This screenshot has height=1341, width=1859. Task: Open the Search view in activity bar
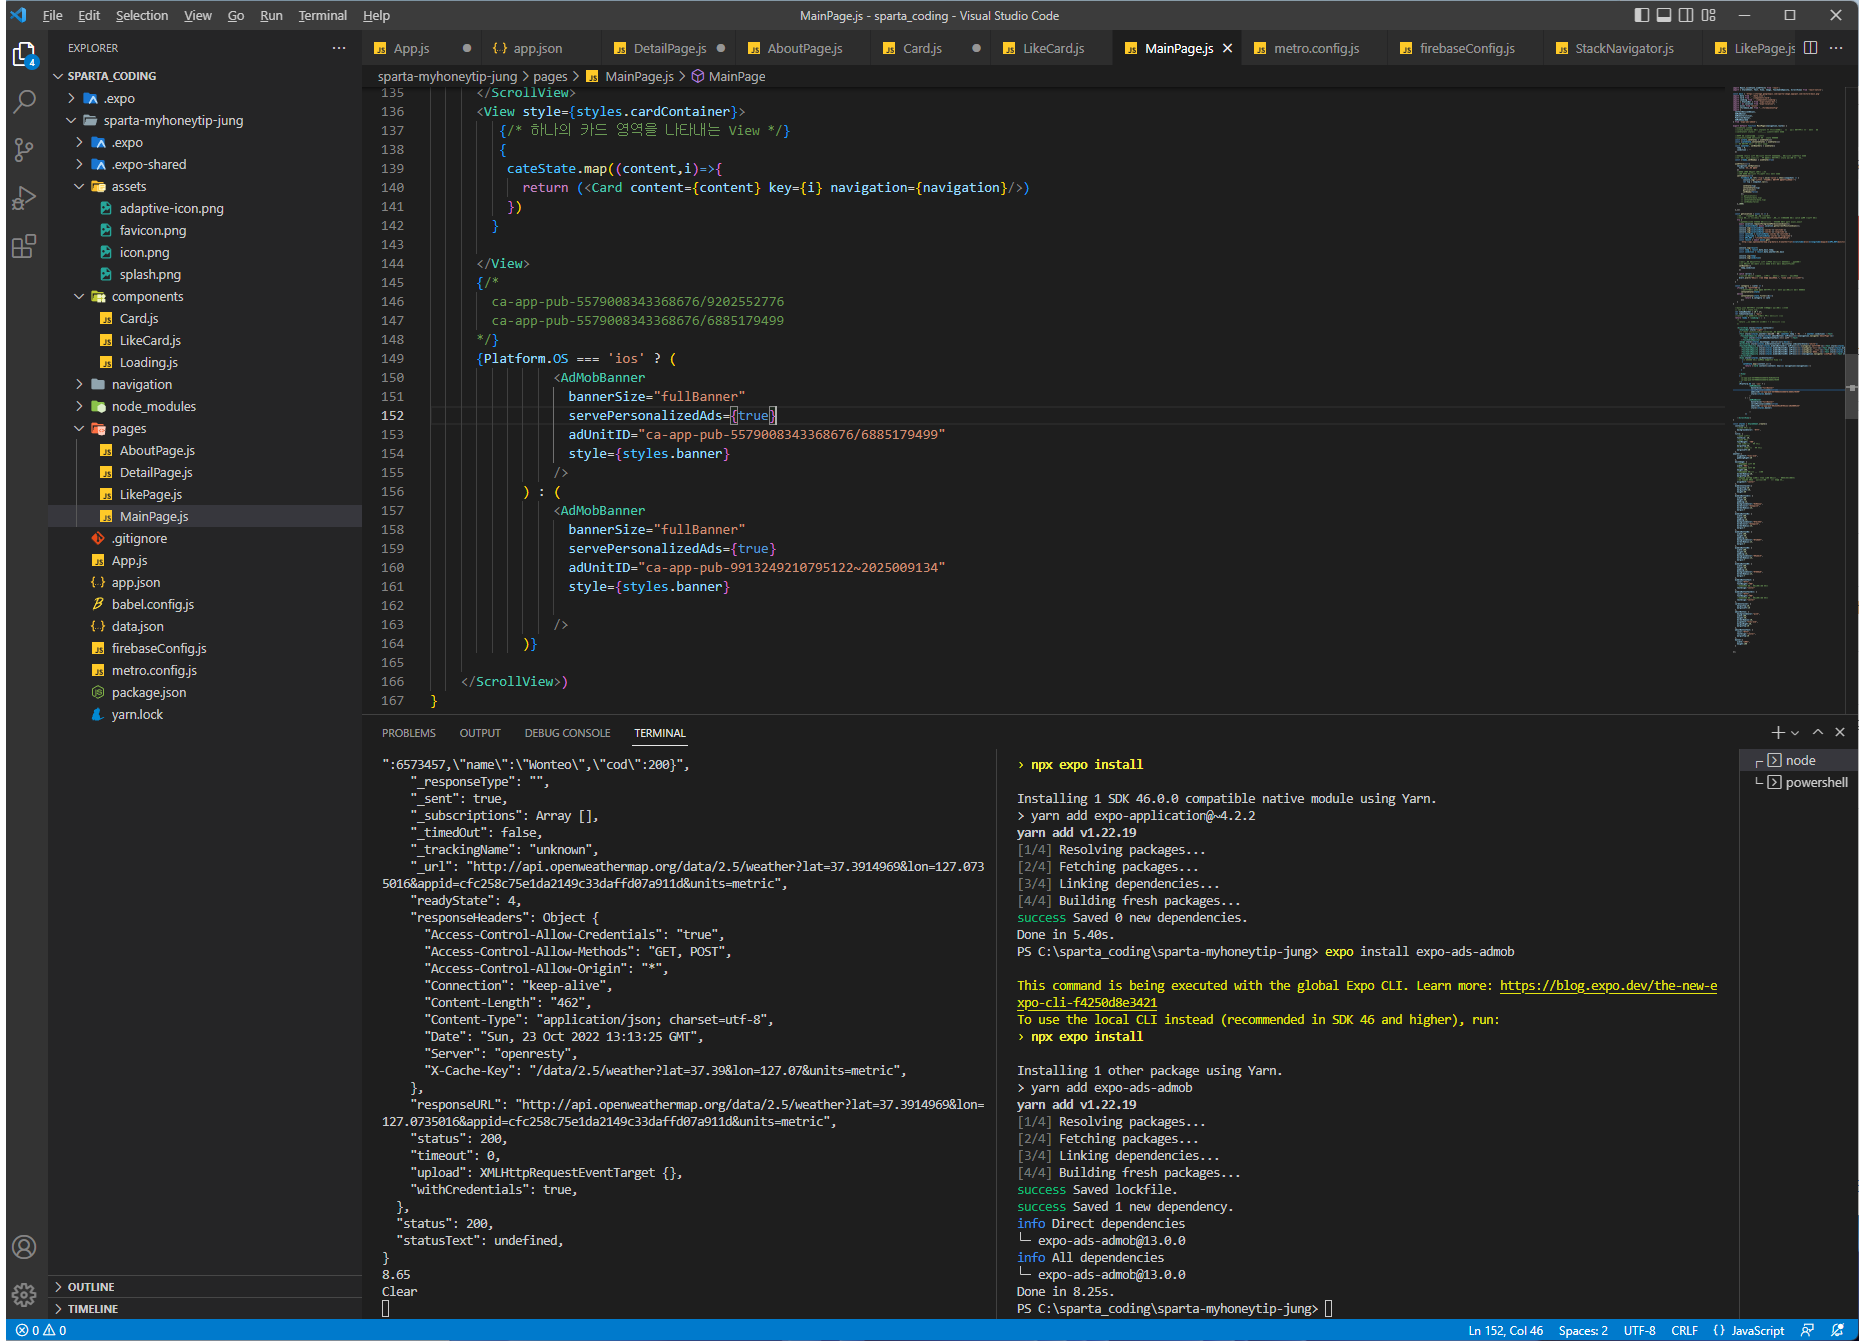point(24,101)
